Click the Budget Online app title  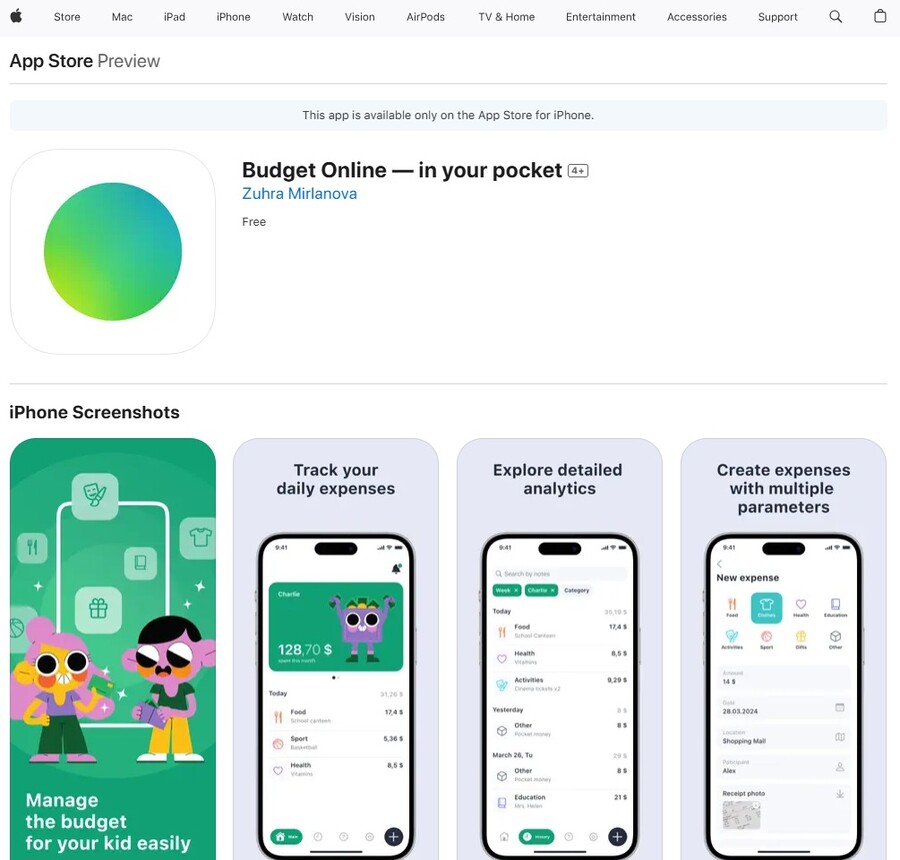(x=402, y=170)
